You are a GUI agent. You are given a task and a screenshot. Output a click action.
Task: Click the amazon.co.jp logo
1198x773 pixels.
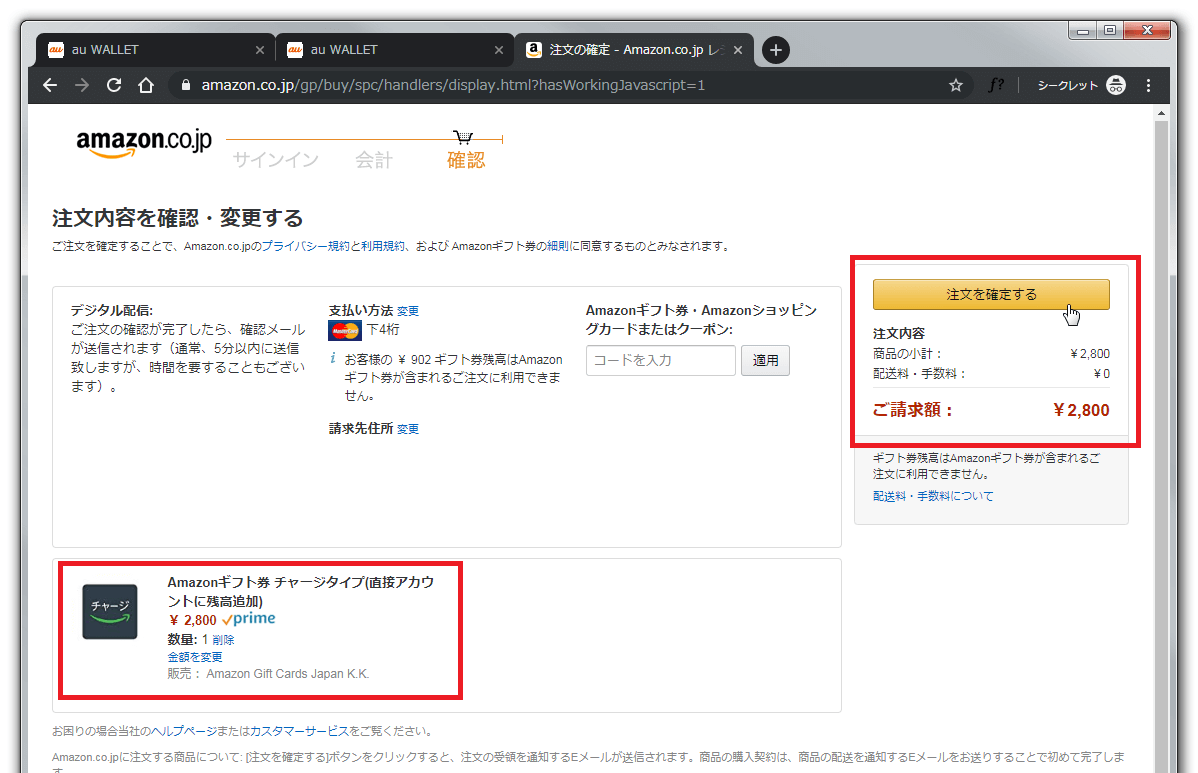(x=144, y=143)
